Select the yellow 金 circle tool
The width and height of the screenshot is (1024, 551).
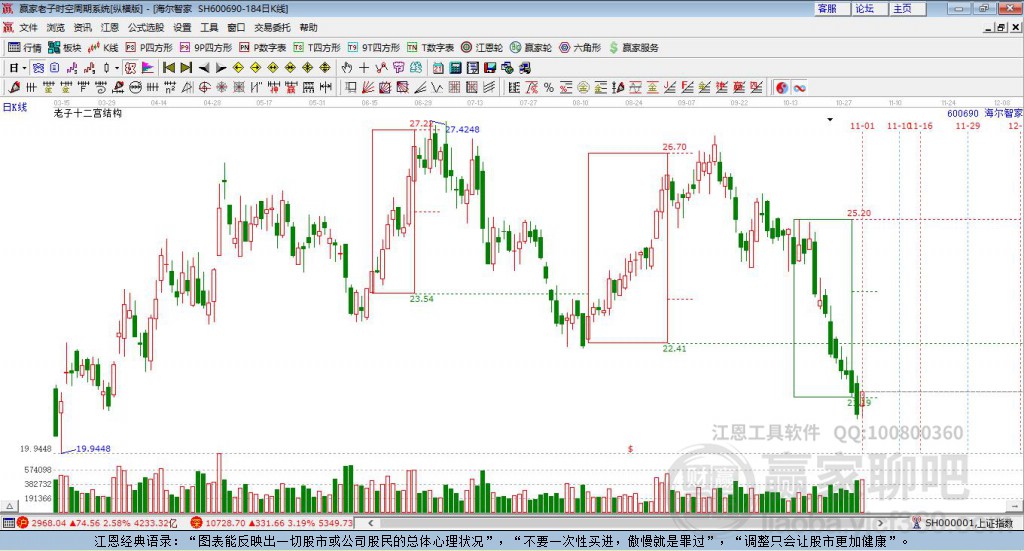pos(583,87)
